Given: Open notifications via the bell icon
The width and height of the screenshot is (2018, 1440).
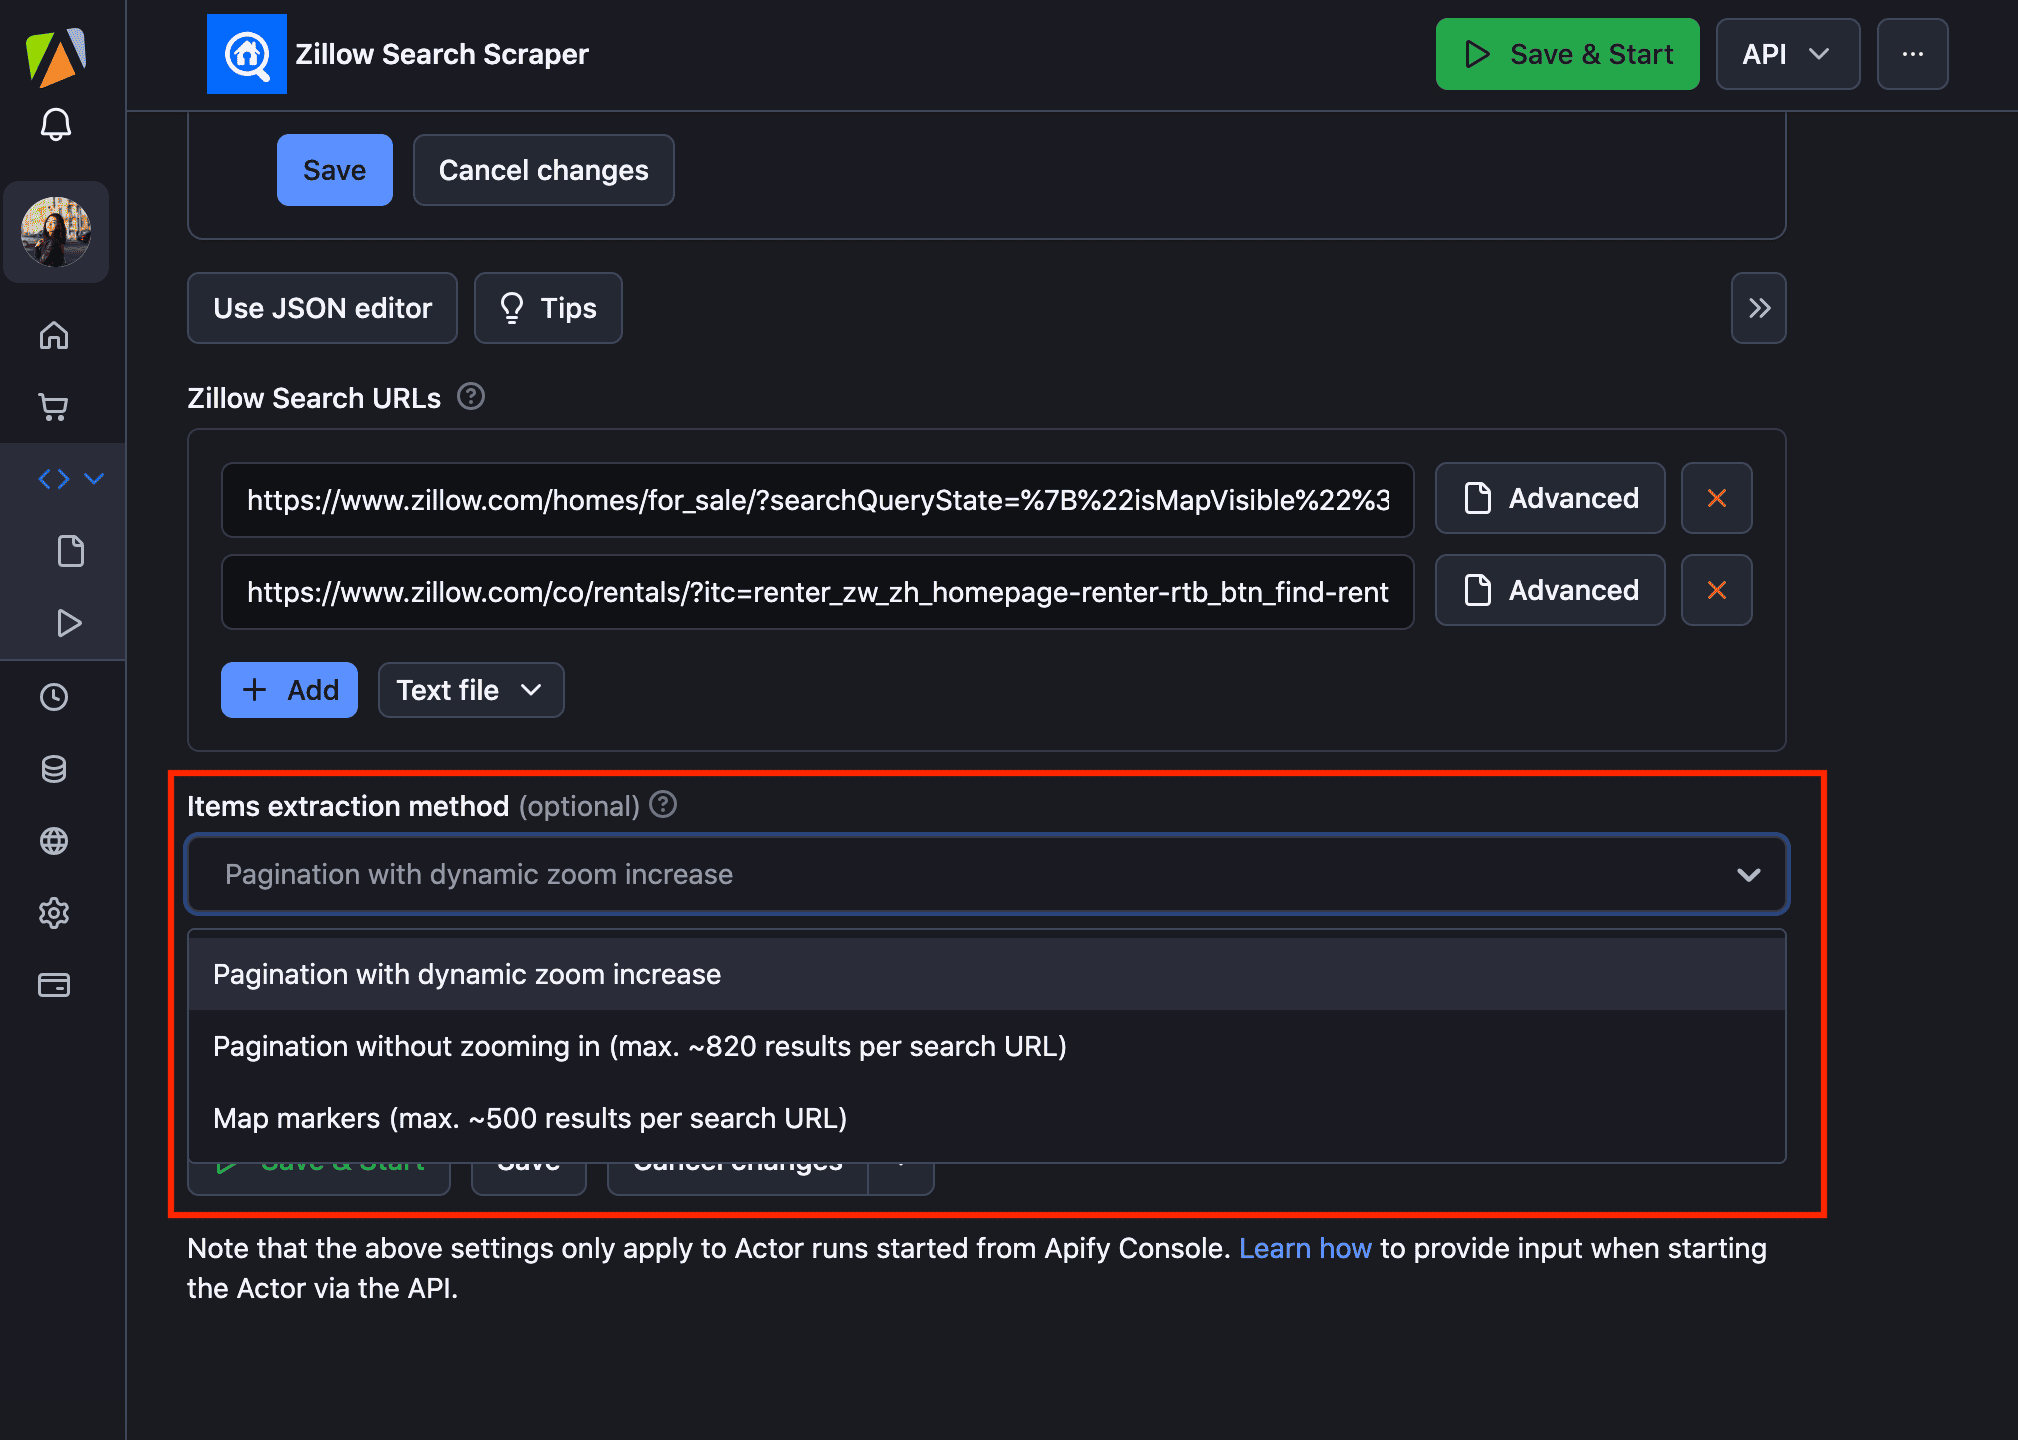Looking at the screenshot, I should pos(56,124).
